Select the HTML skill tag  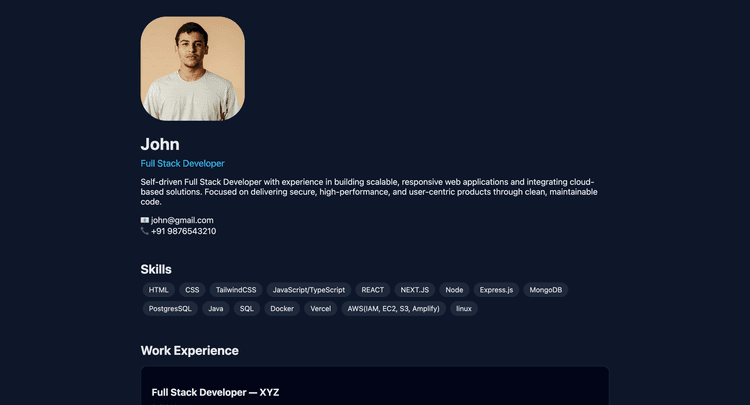point(158,290)
